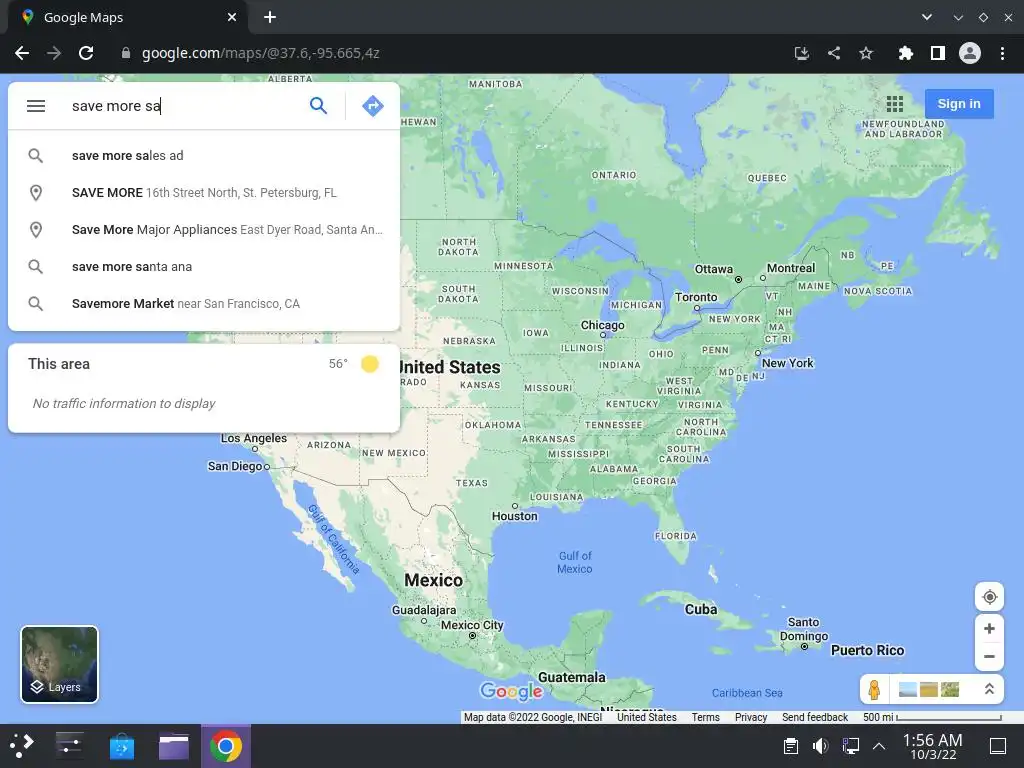The height and width of the screenshot is (768, 1024).
Task: Expand the imagery strip with double chevron
Action: pyautogui.click(x=989, y=689)
